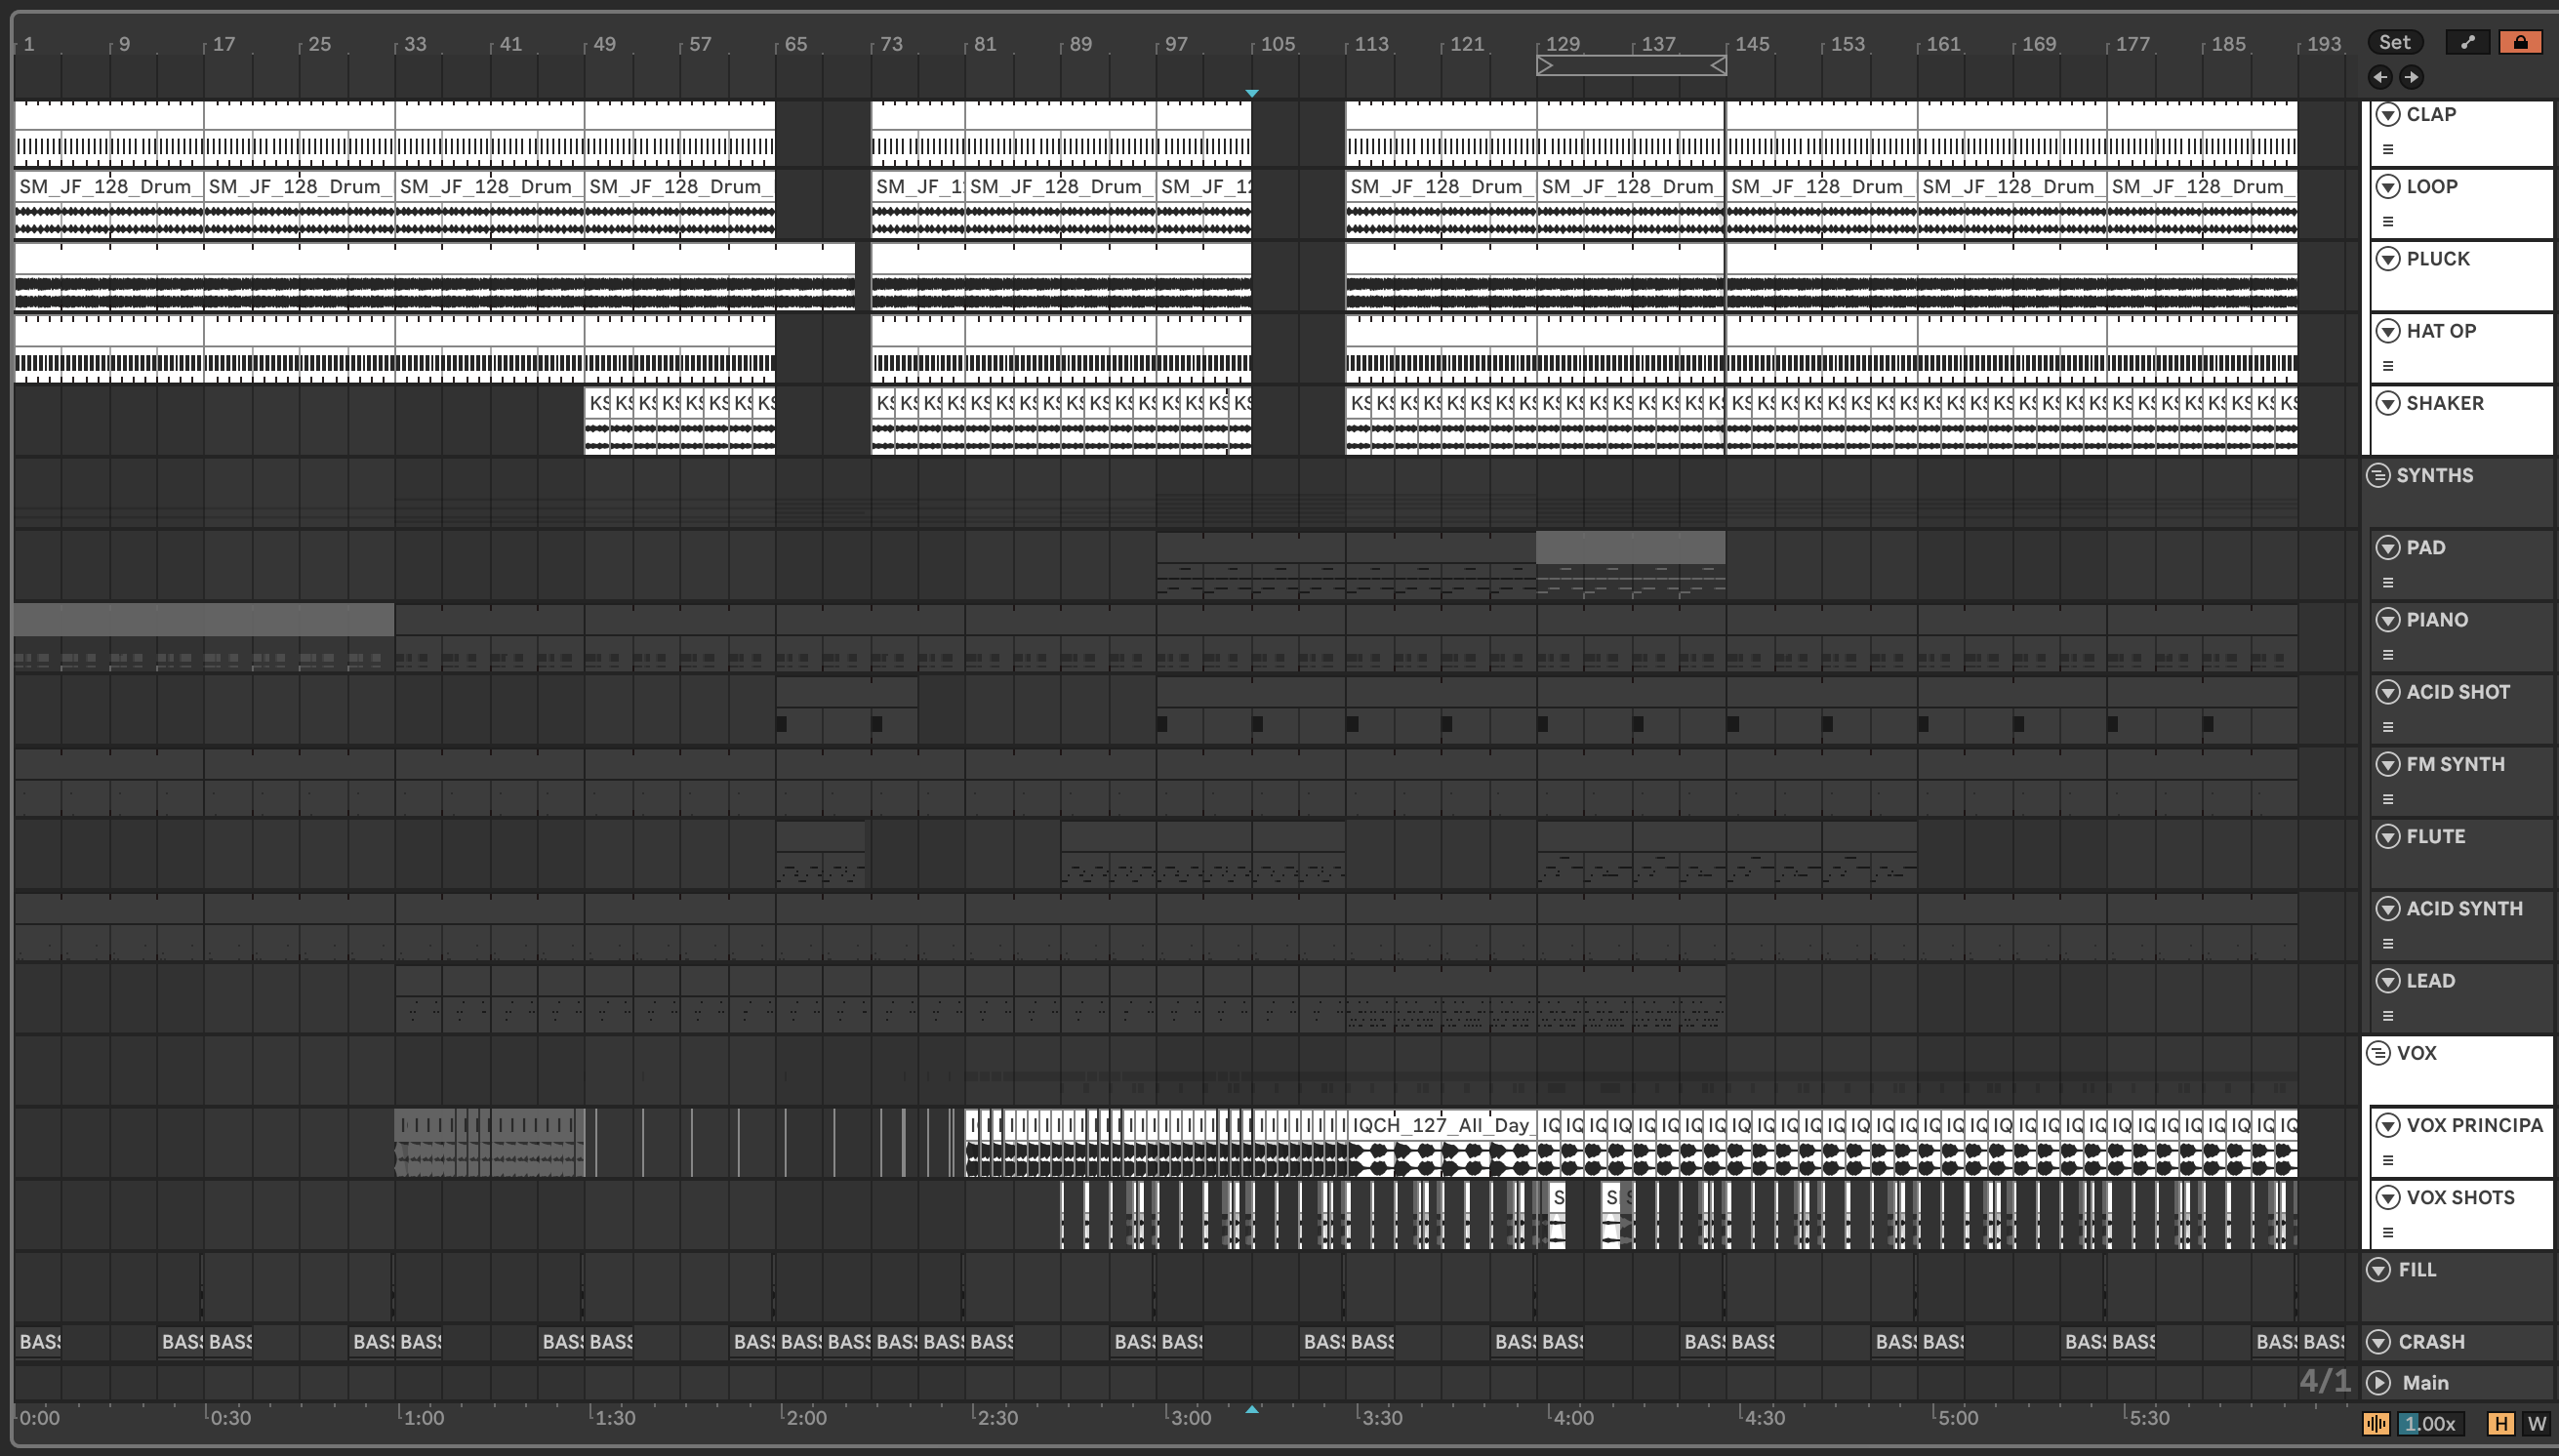Image resolution: width=2559 pixels, height=1456 pixels.
Task: Open PAD track lanes icon
Action: (x=2388, y=583)
